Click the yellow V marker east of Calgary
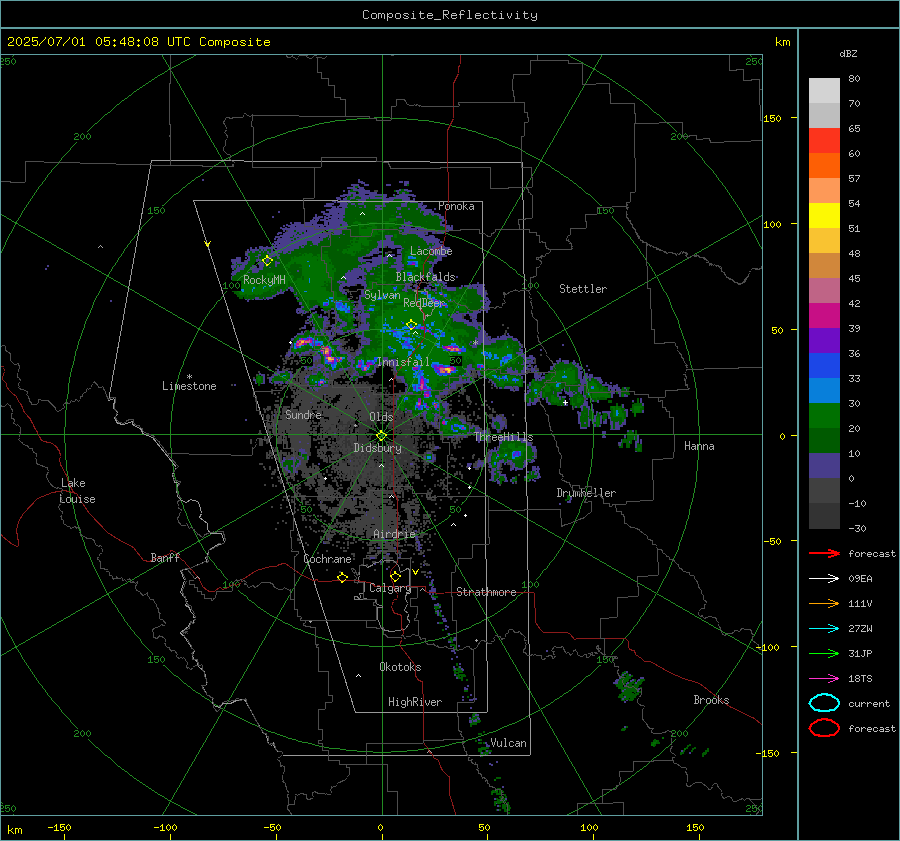Image resolution: width=900 pixels, height=841 pixels. (415, 572)
